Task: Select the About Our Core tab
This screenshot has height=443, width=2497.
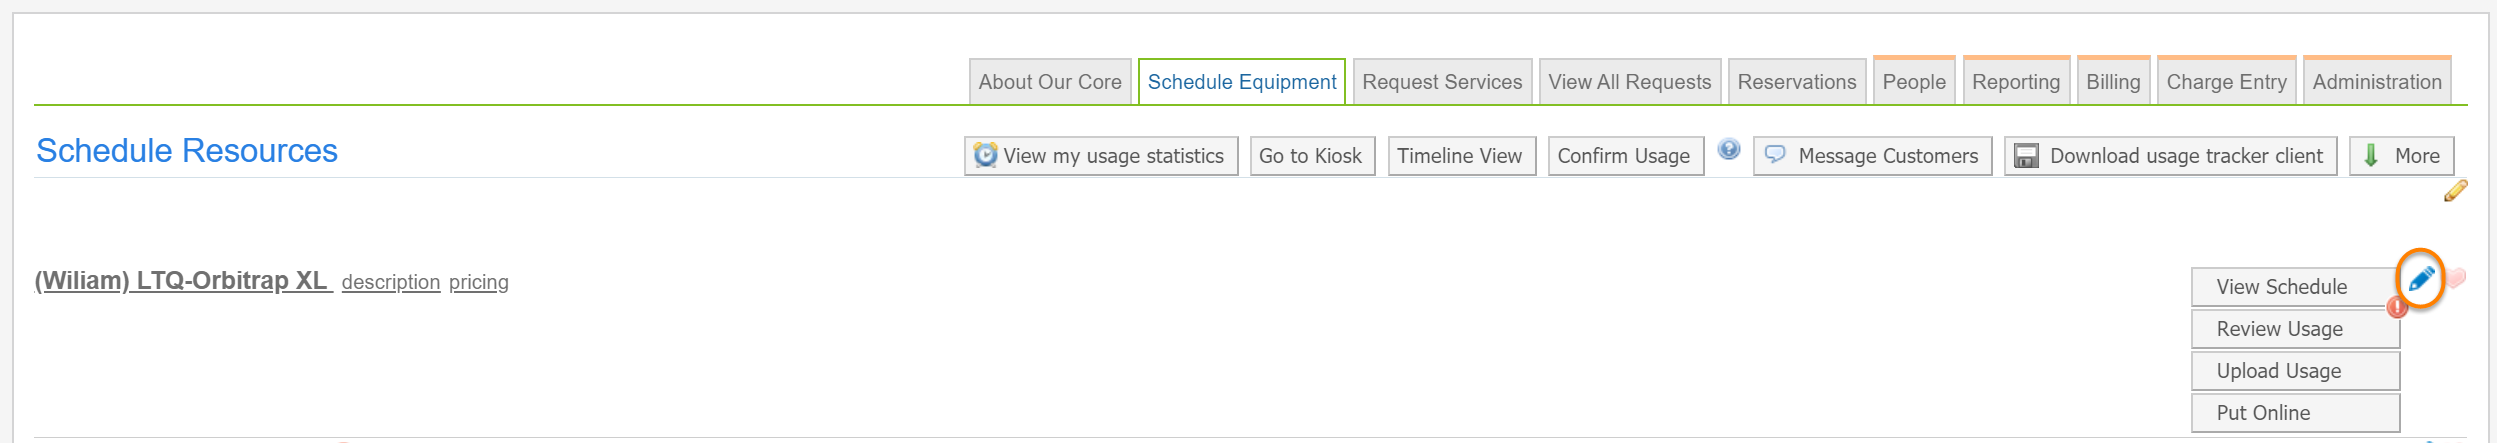Action: pyautogui.click(x=1049, y=82)
